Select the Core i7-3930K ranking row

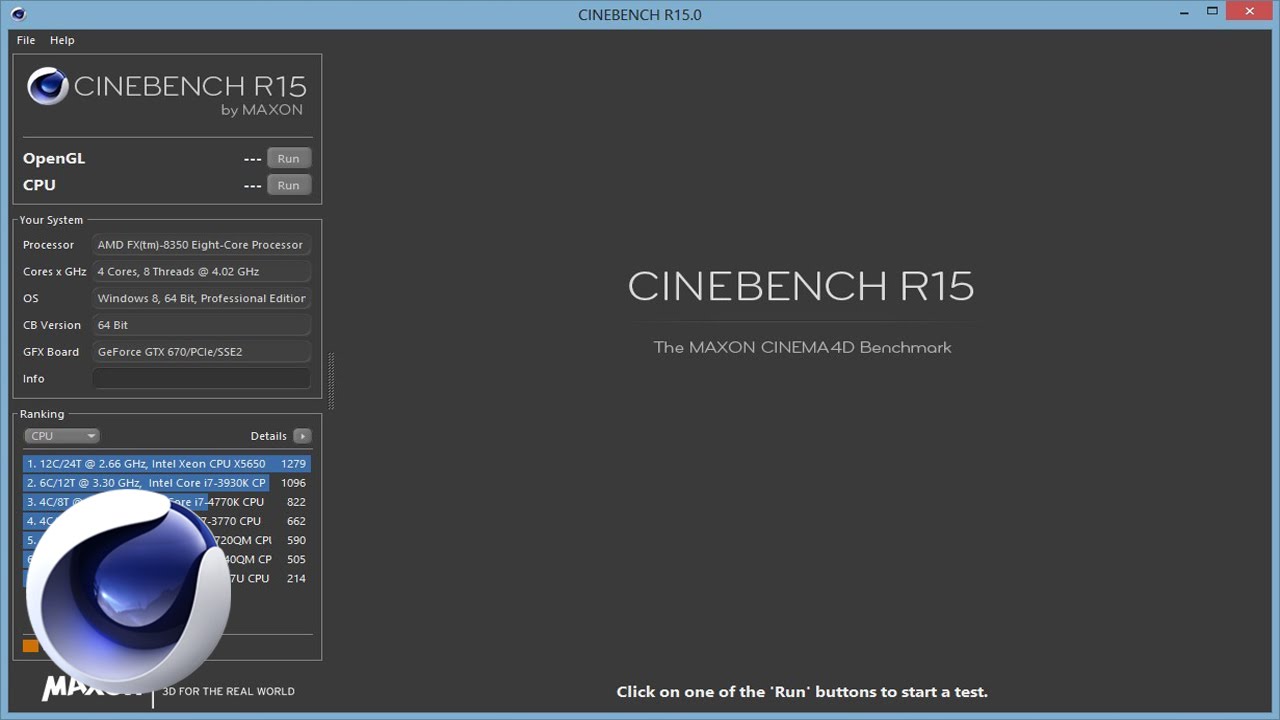tap(167, 483)
